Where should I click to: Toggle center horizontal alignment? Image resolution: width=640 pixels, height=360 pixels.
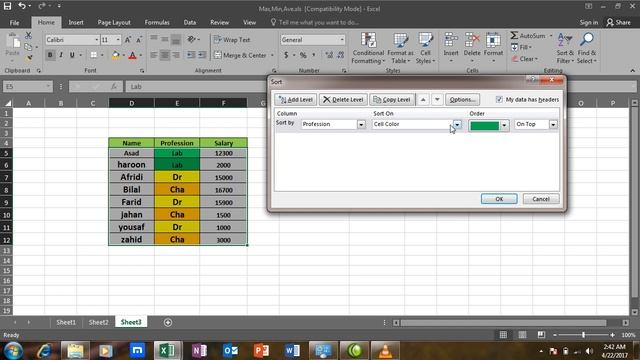click(164, 55)
